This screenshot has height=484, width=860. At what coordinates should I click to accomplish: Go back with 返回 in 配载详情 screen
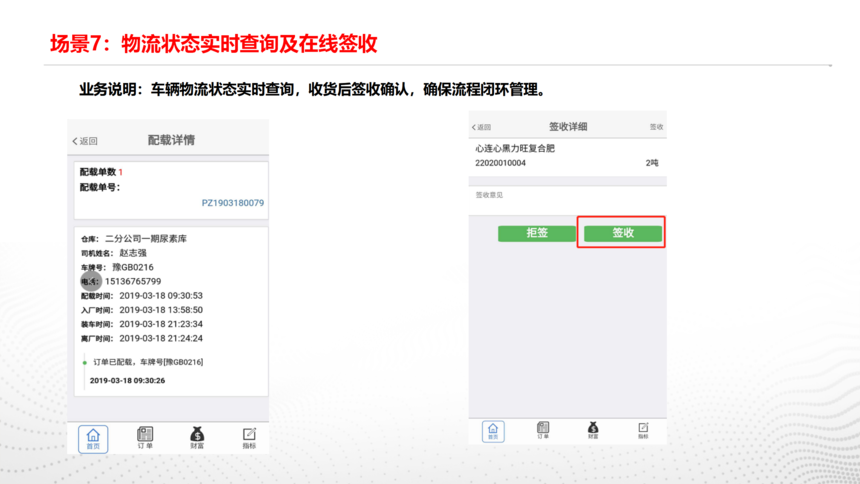point(85,141)
